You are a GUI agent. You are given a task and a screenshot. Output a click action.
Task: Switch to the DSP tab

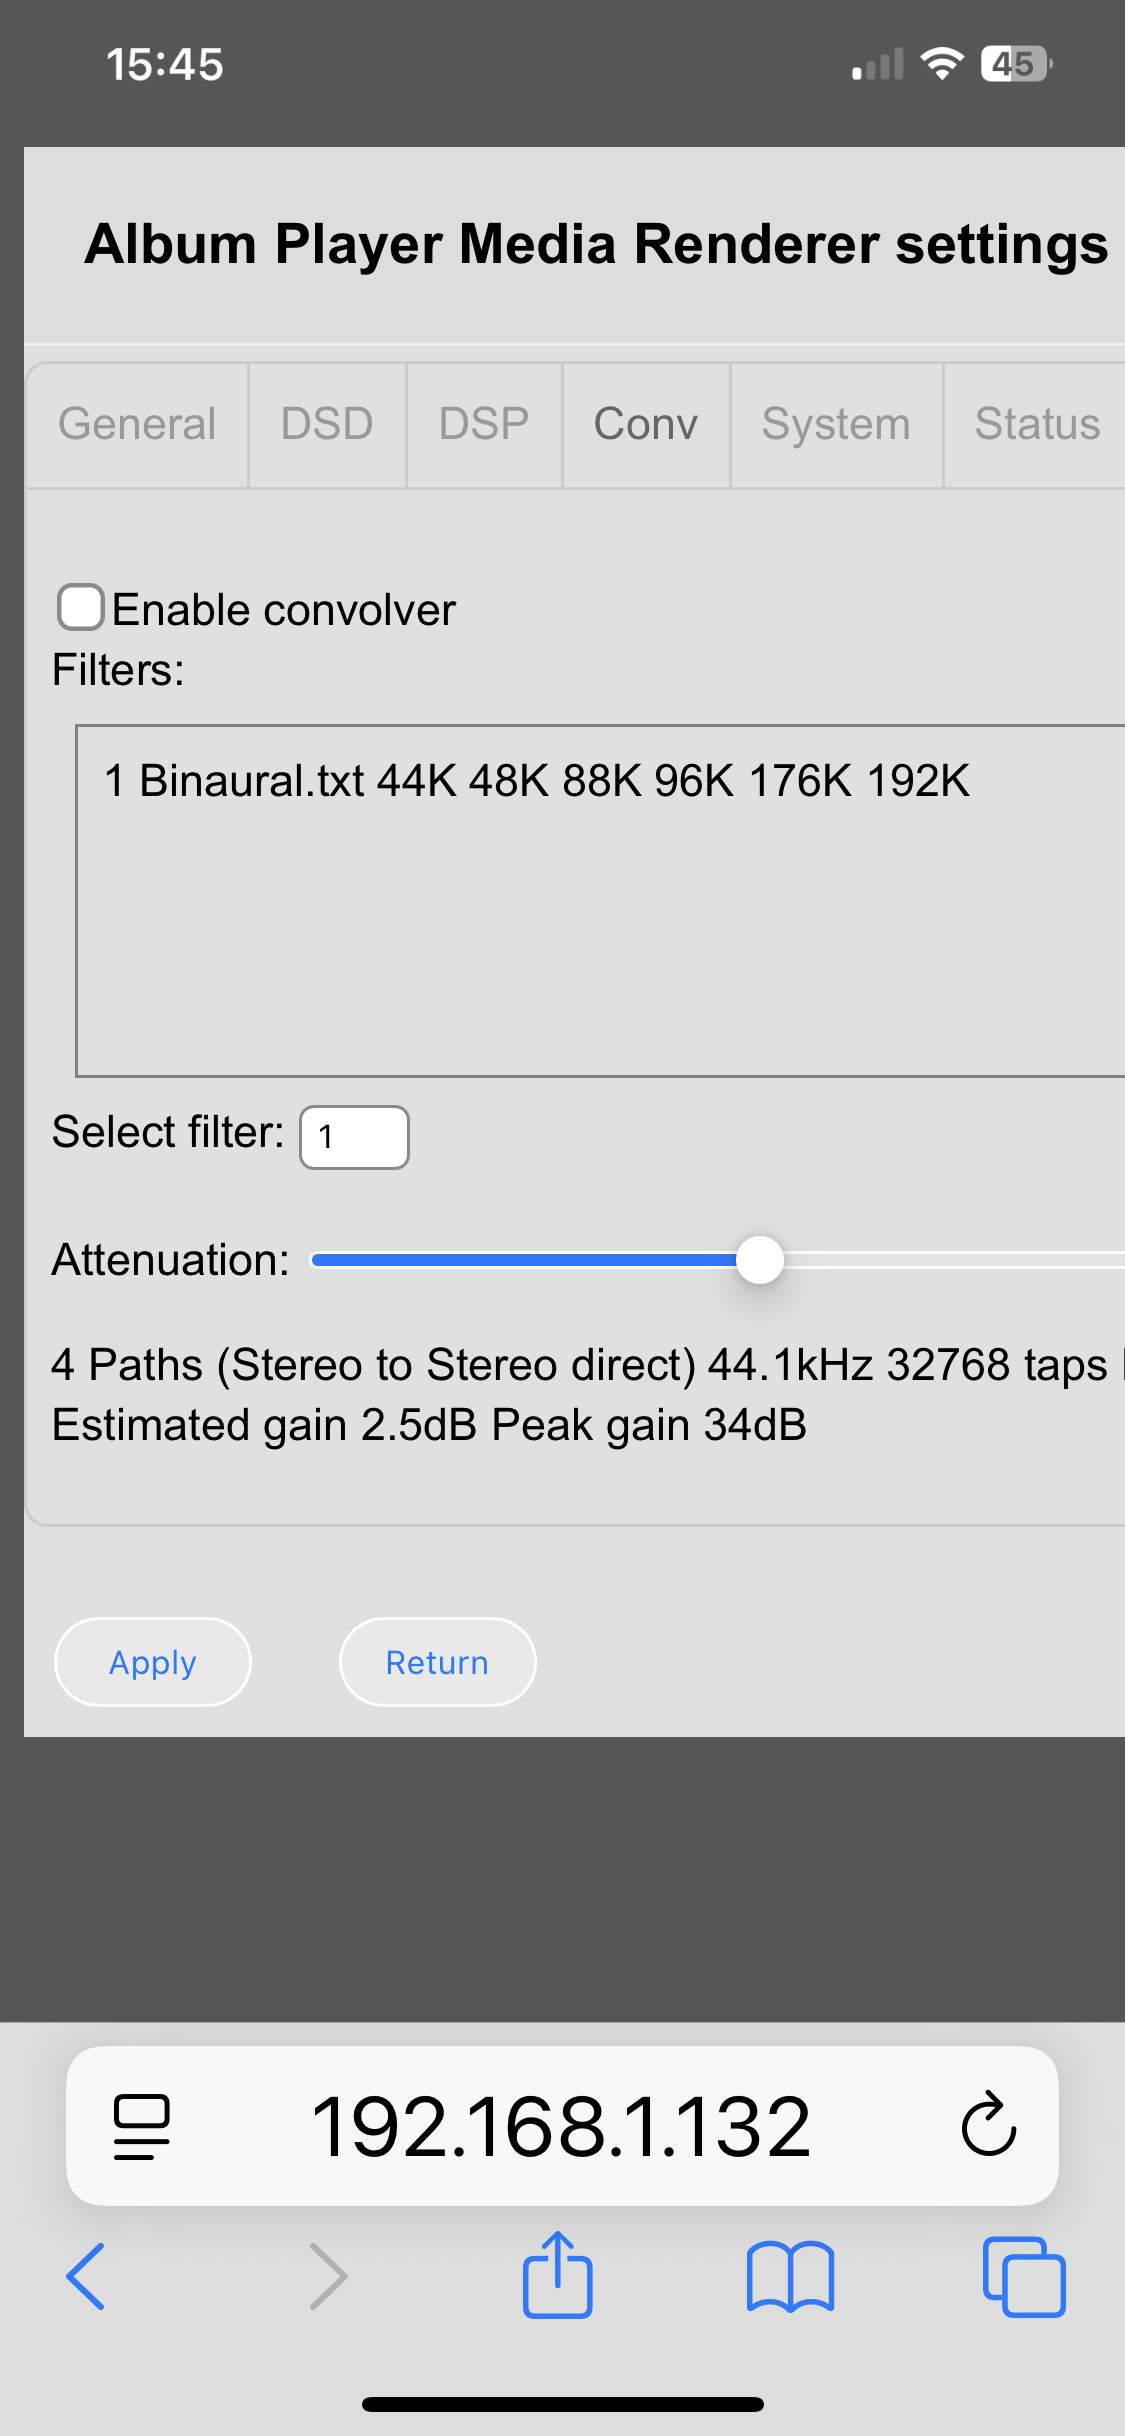click(x=484, y=424)
